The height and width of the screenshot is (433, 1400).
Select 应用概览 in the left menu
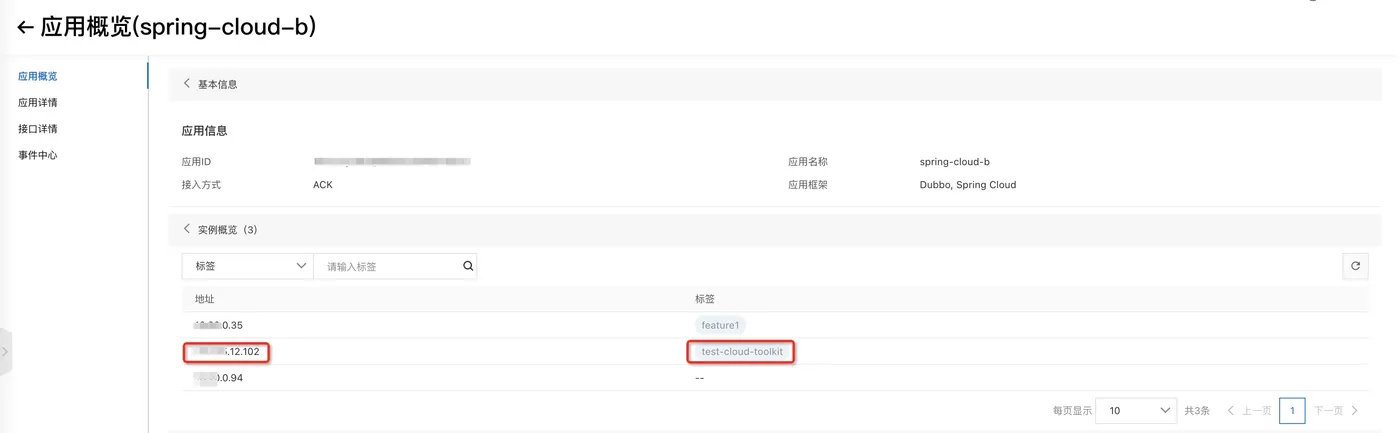38,76
